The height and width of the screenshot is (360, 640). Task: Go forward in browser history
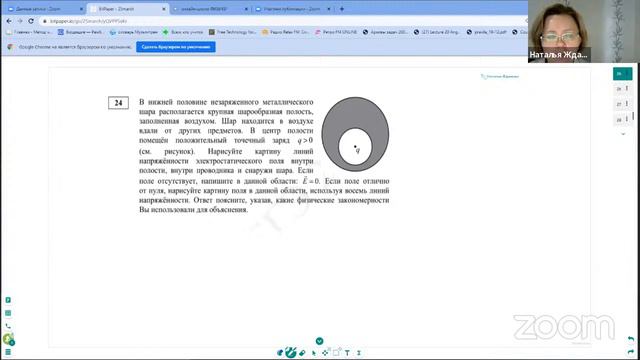coord(20,21)
